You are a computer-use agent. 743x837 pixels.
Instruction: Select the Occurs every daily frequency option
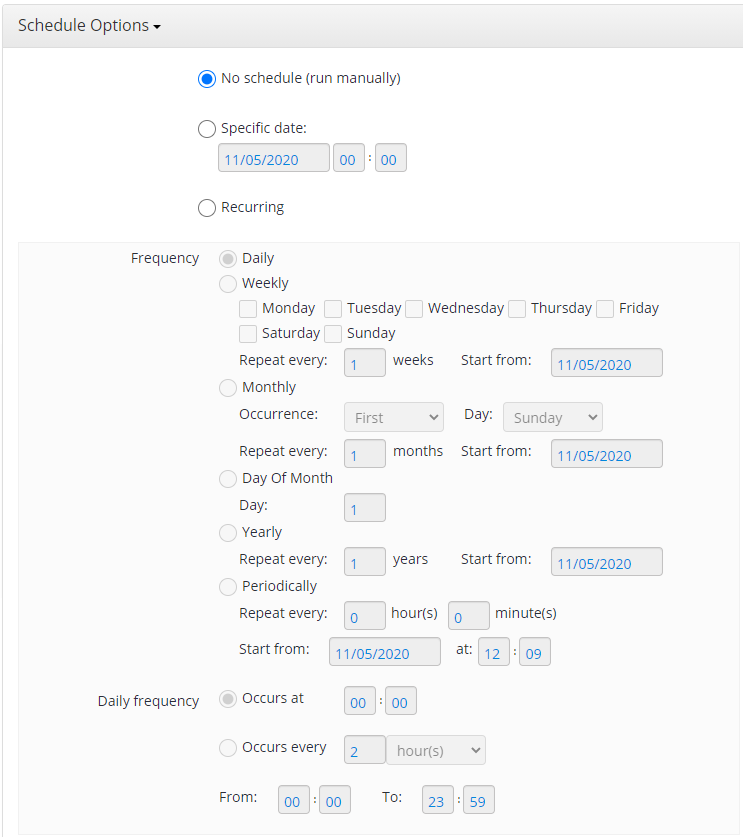click(x=227, y=748)
